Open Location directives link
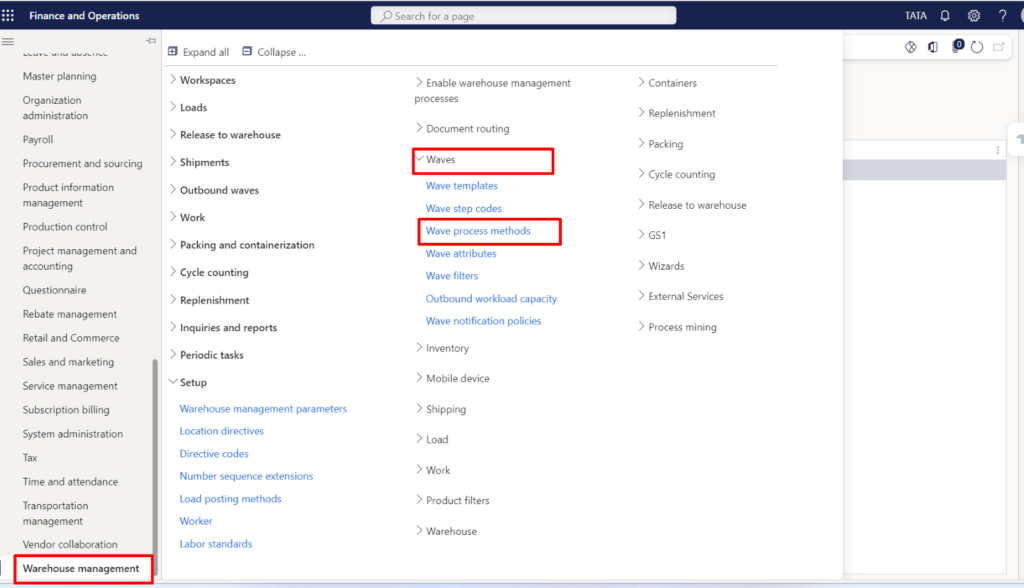 pyautogui.click(x=221, y=431)
